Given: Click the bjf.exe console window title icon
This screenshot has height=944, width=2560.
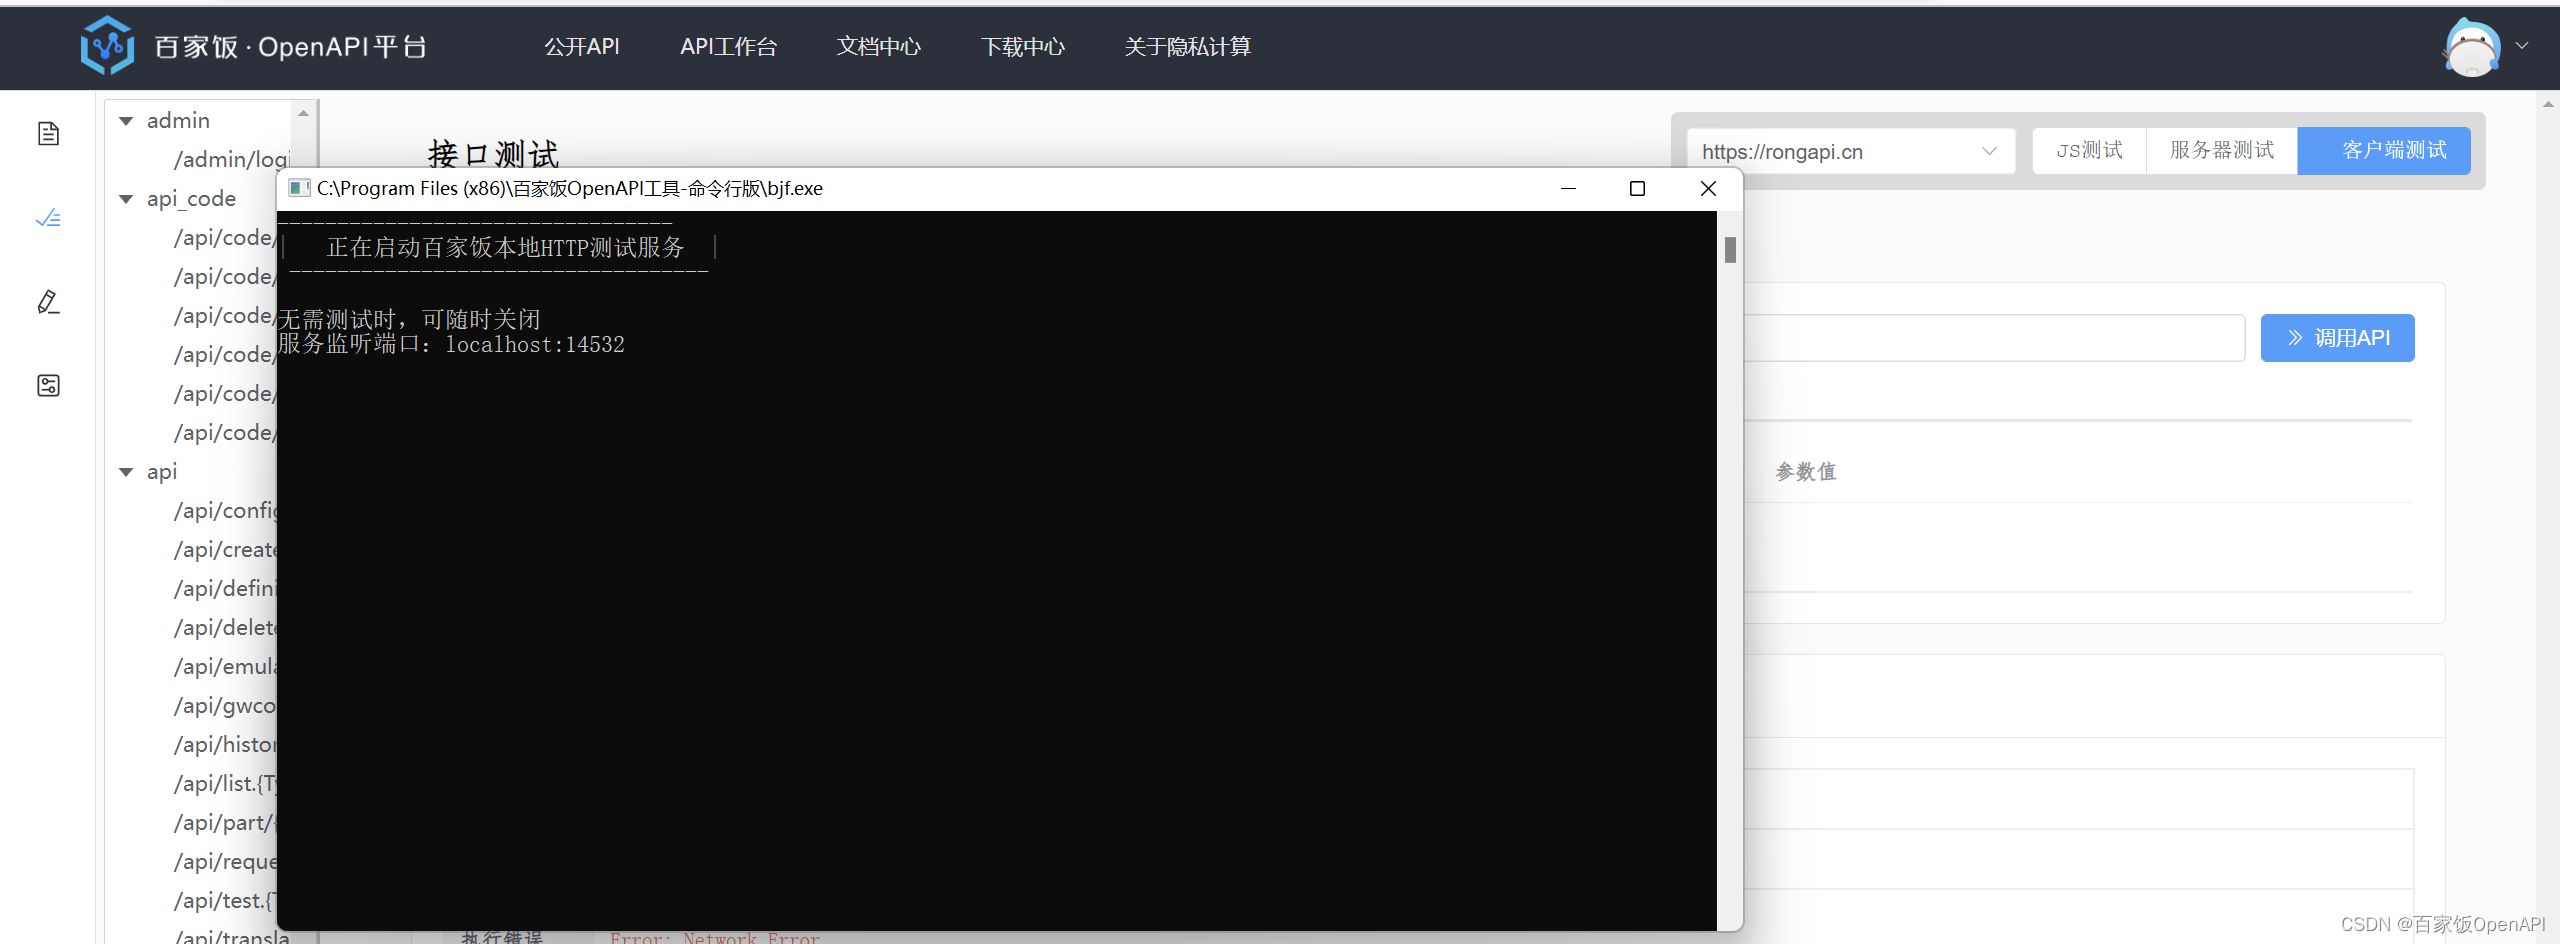Looking at the screenshot, I should [x=298, y=188].
